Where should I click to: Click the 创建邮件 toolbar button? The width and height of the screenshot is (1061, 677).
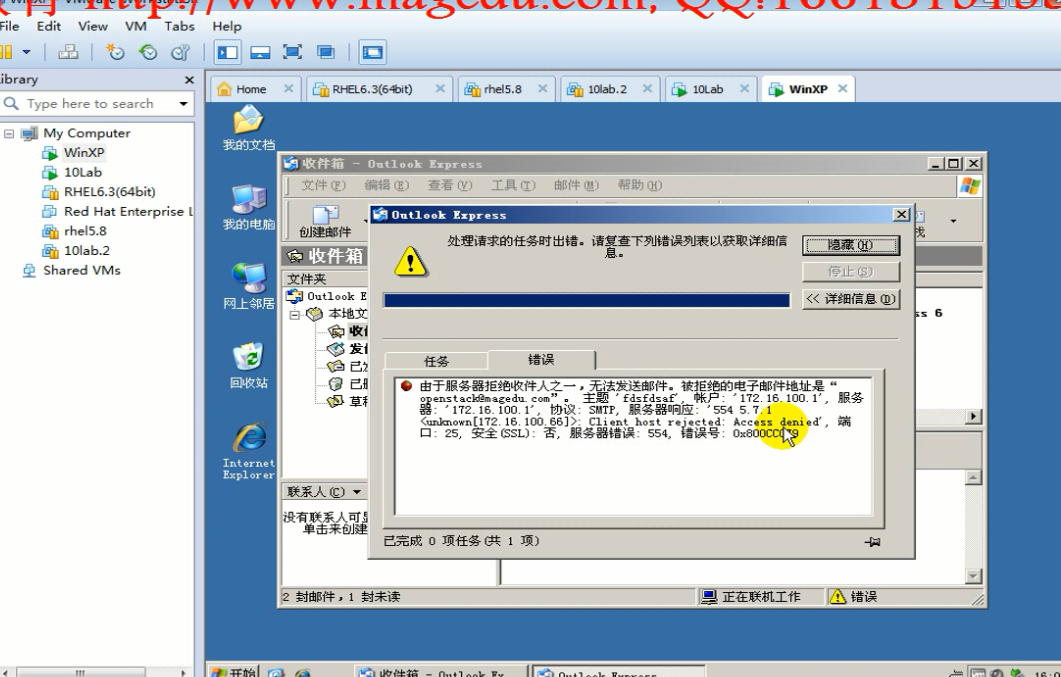click(x=325, y=222)
